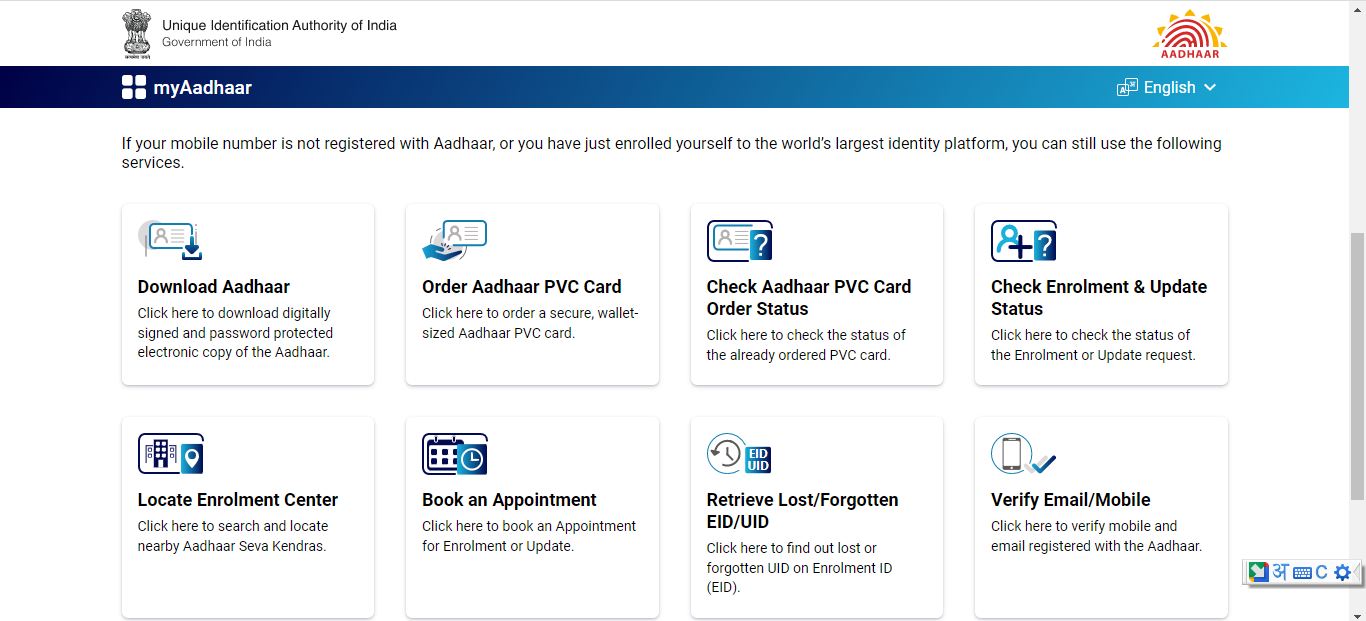Open Book an Appointment heading
Image resolution: width=1366 pixels, height=621 pixels.
[x=509, y=500]
